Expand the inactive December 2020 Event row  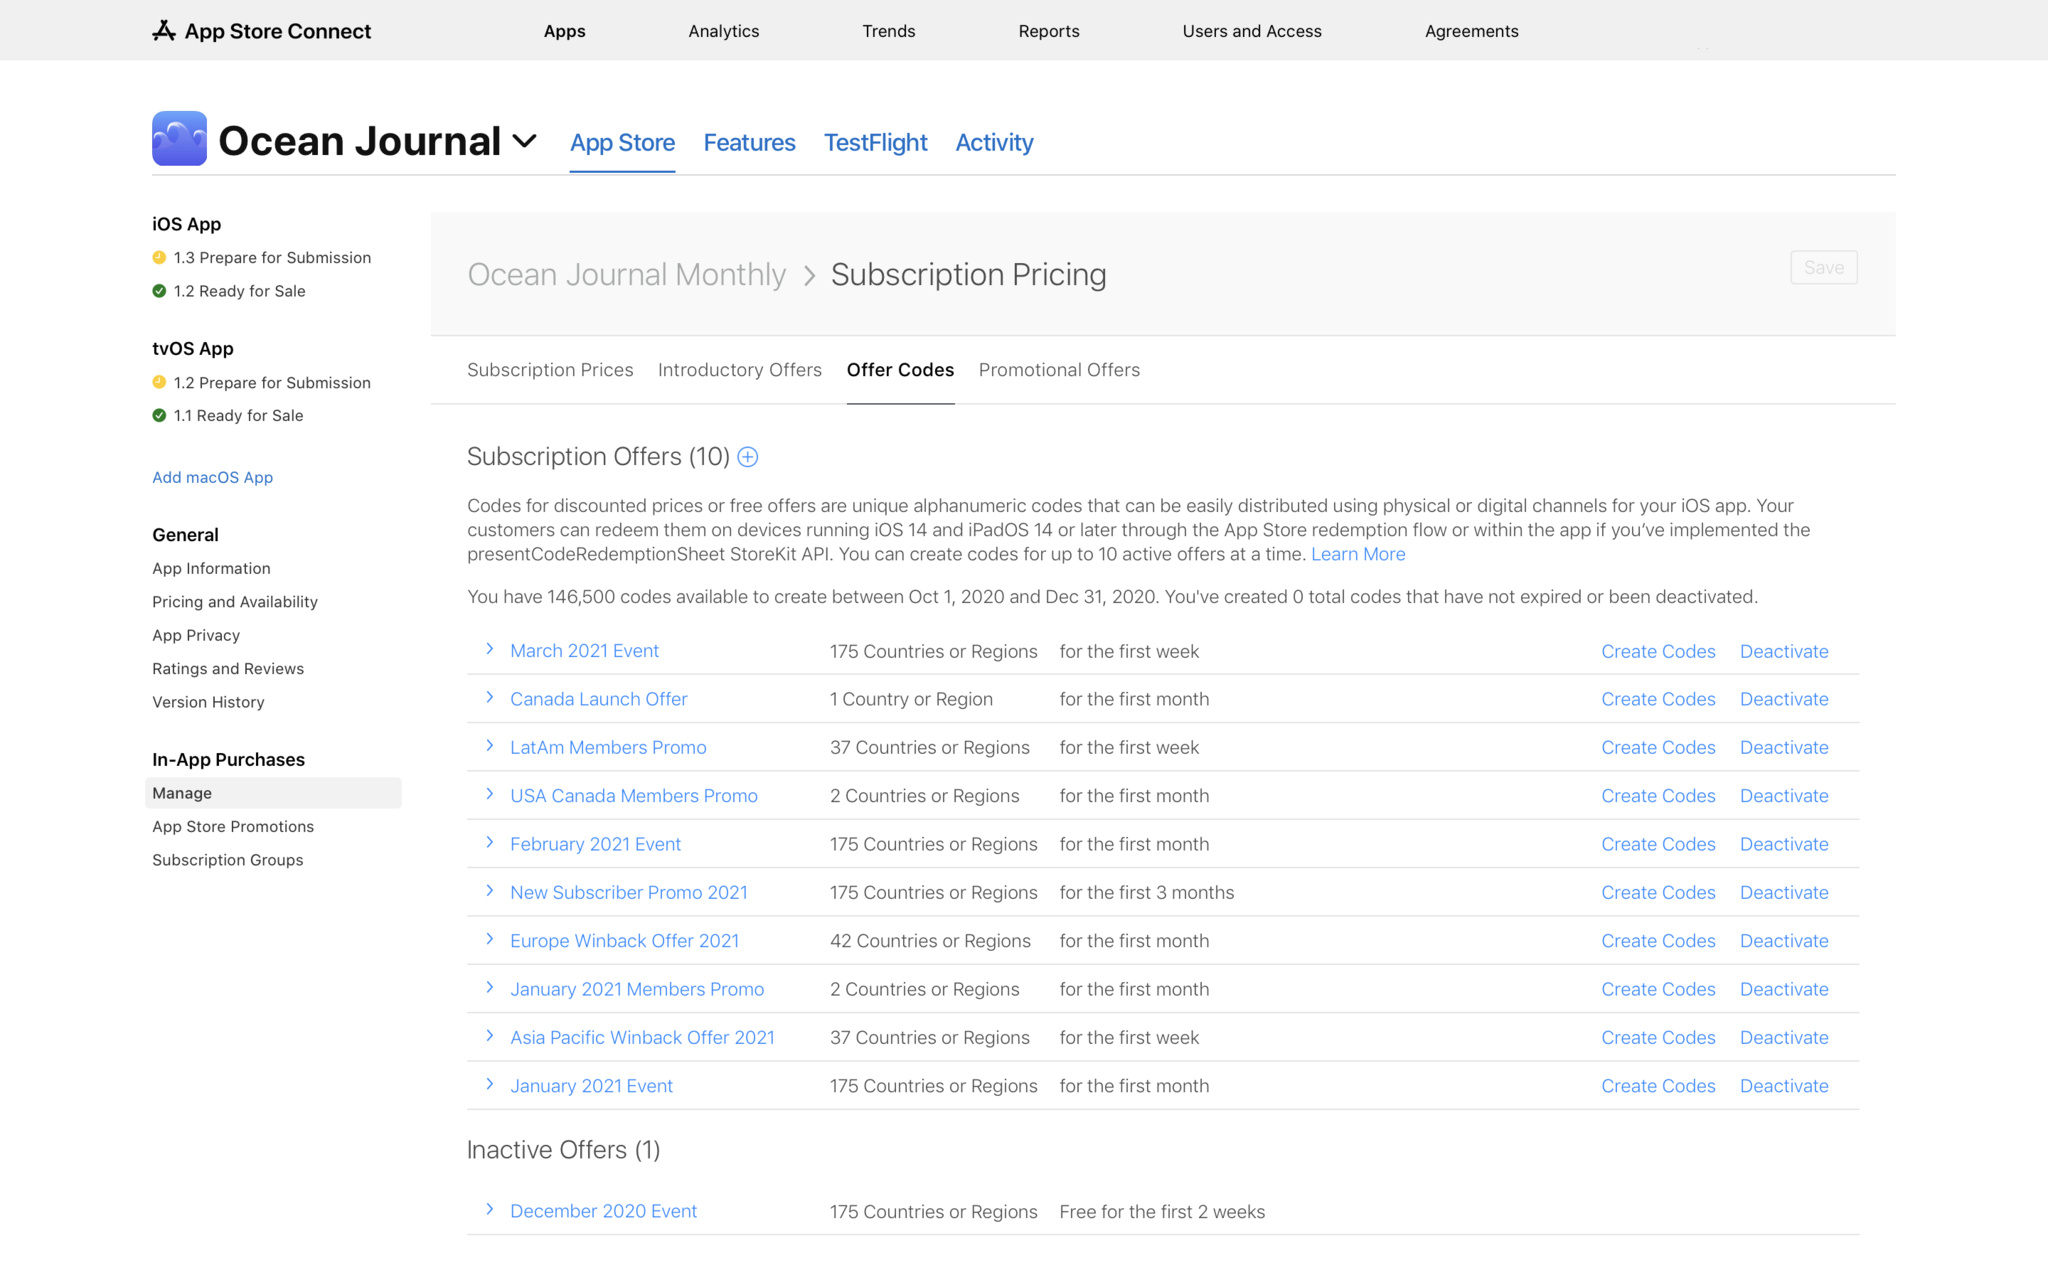[x=490, y=1209]
